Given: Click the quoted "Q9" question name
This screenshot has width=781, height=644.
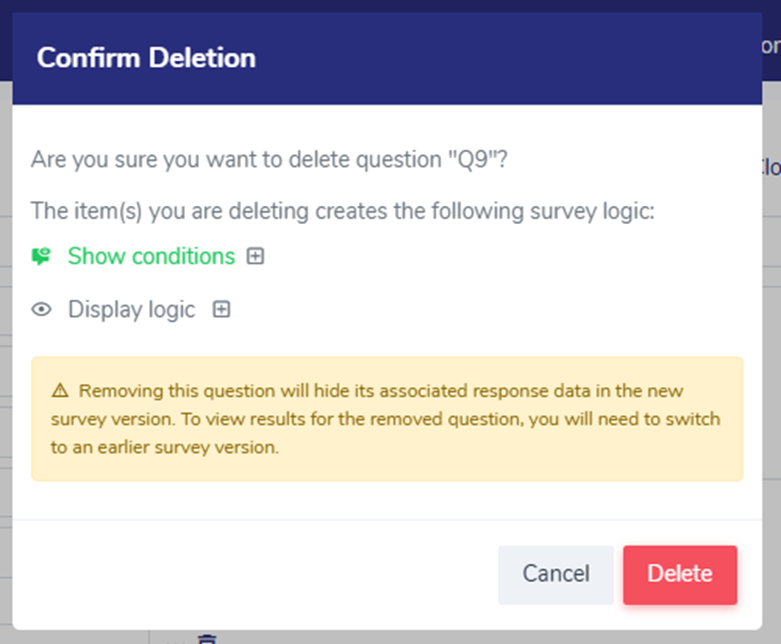Looking at the screenshot, I should coord(471,160).
